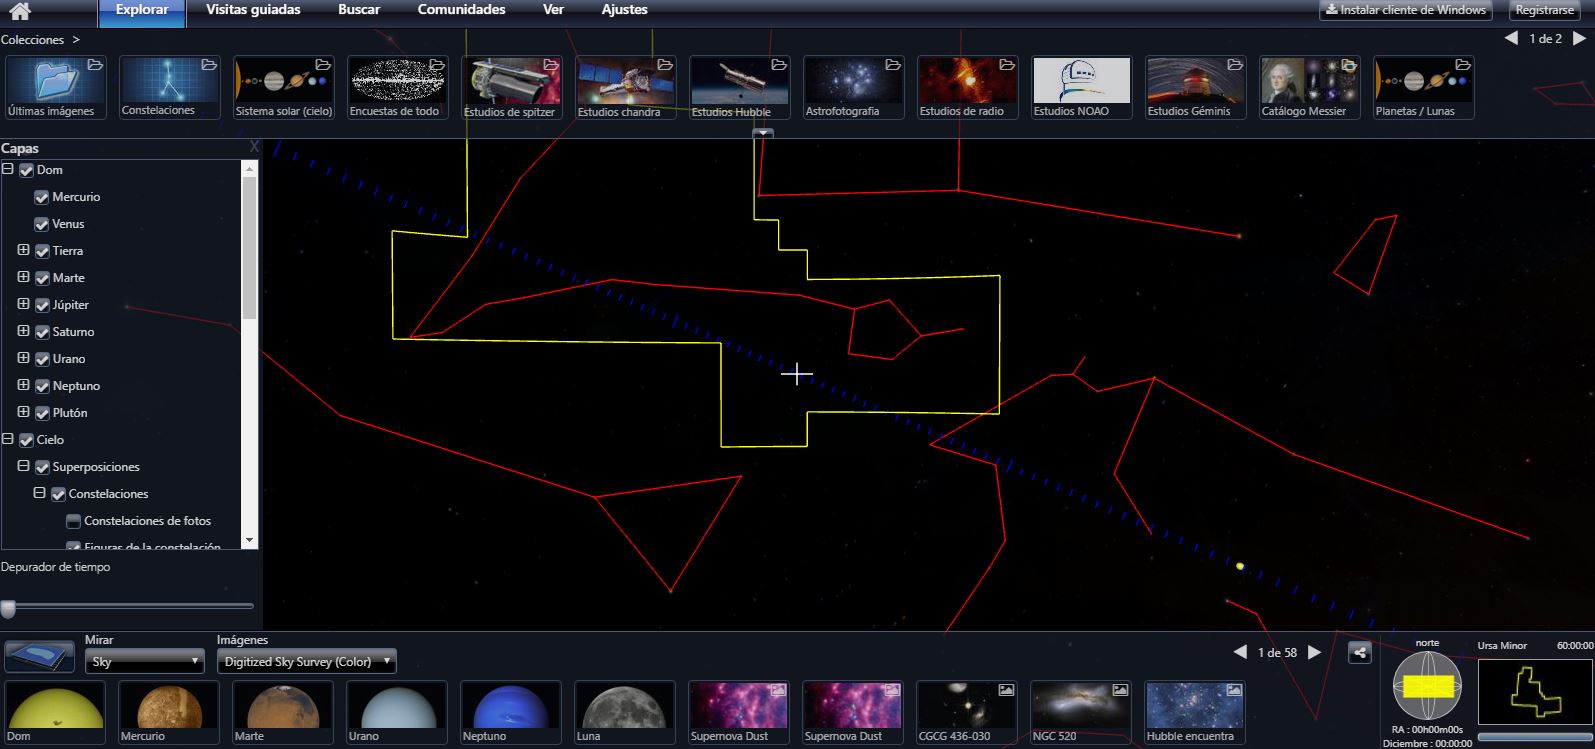
Task: Open the Estudios Hubble collection
Action: [739, 87]
